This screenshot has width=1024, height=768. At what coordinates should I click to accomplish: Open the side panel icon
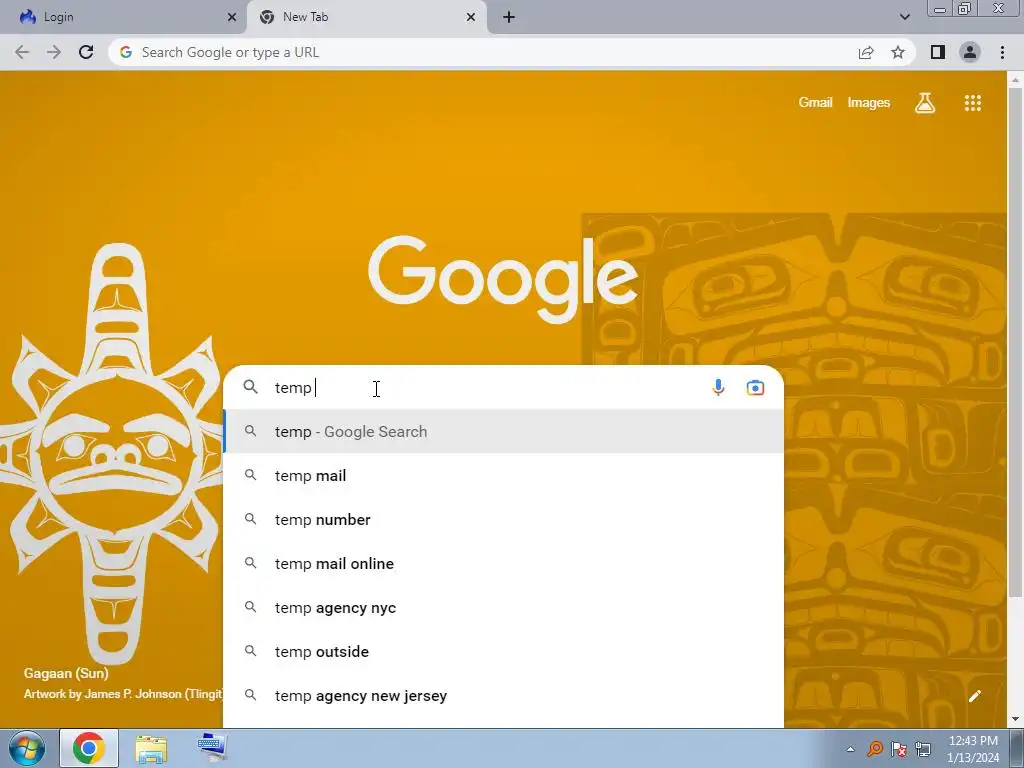tap(938, 52)
